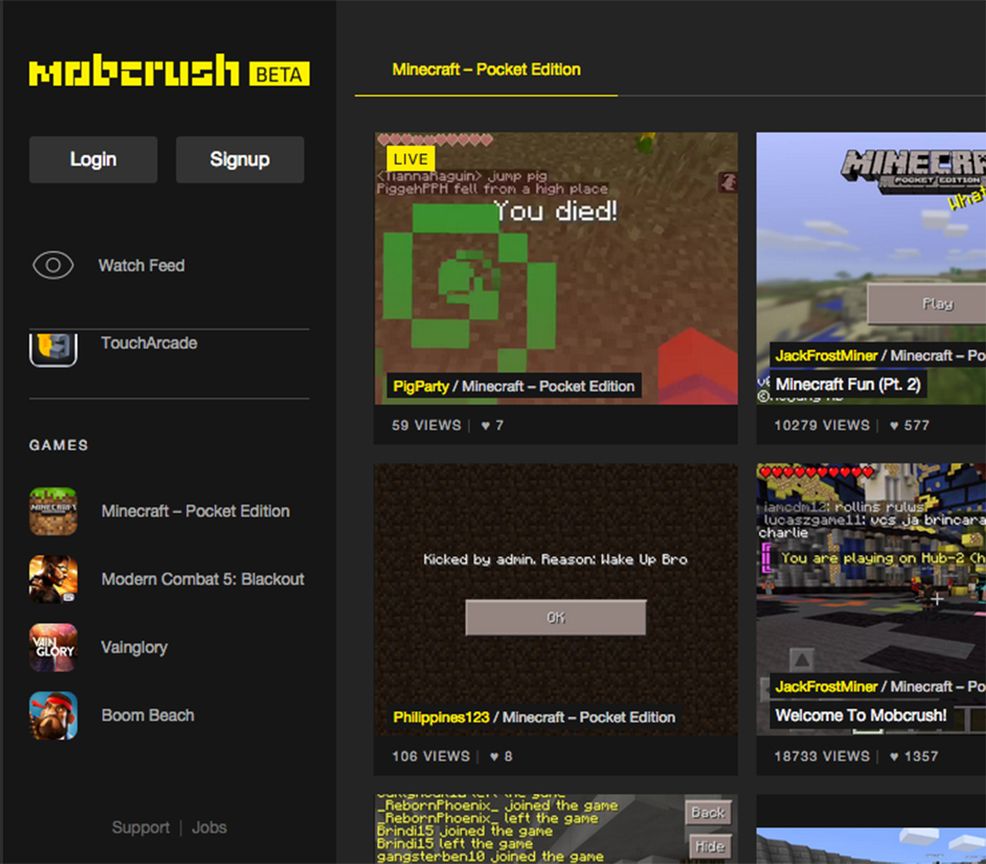Click the TouchArcade channel icon
This screenshot has height=864, width=986.
point(53,348)
